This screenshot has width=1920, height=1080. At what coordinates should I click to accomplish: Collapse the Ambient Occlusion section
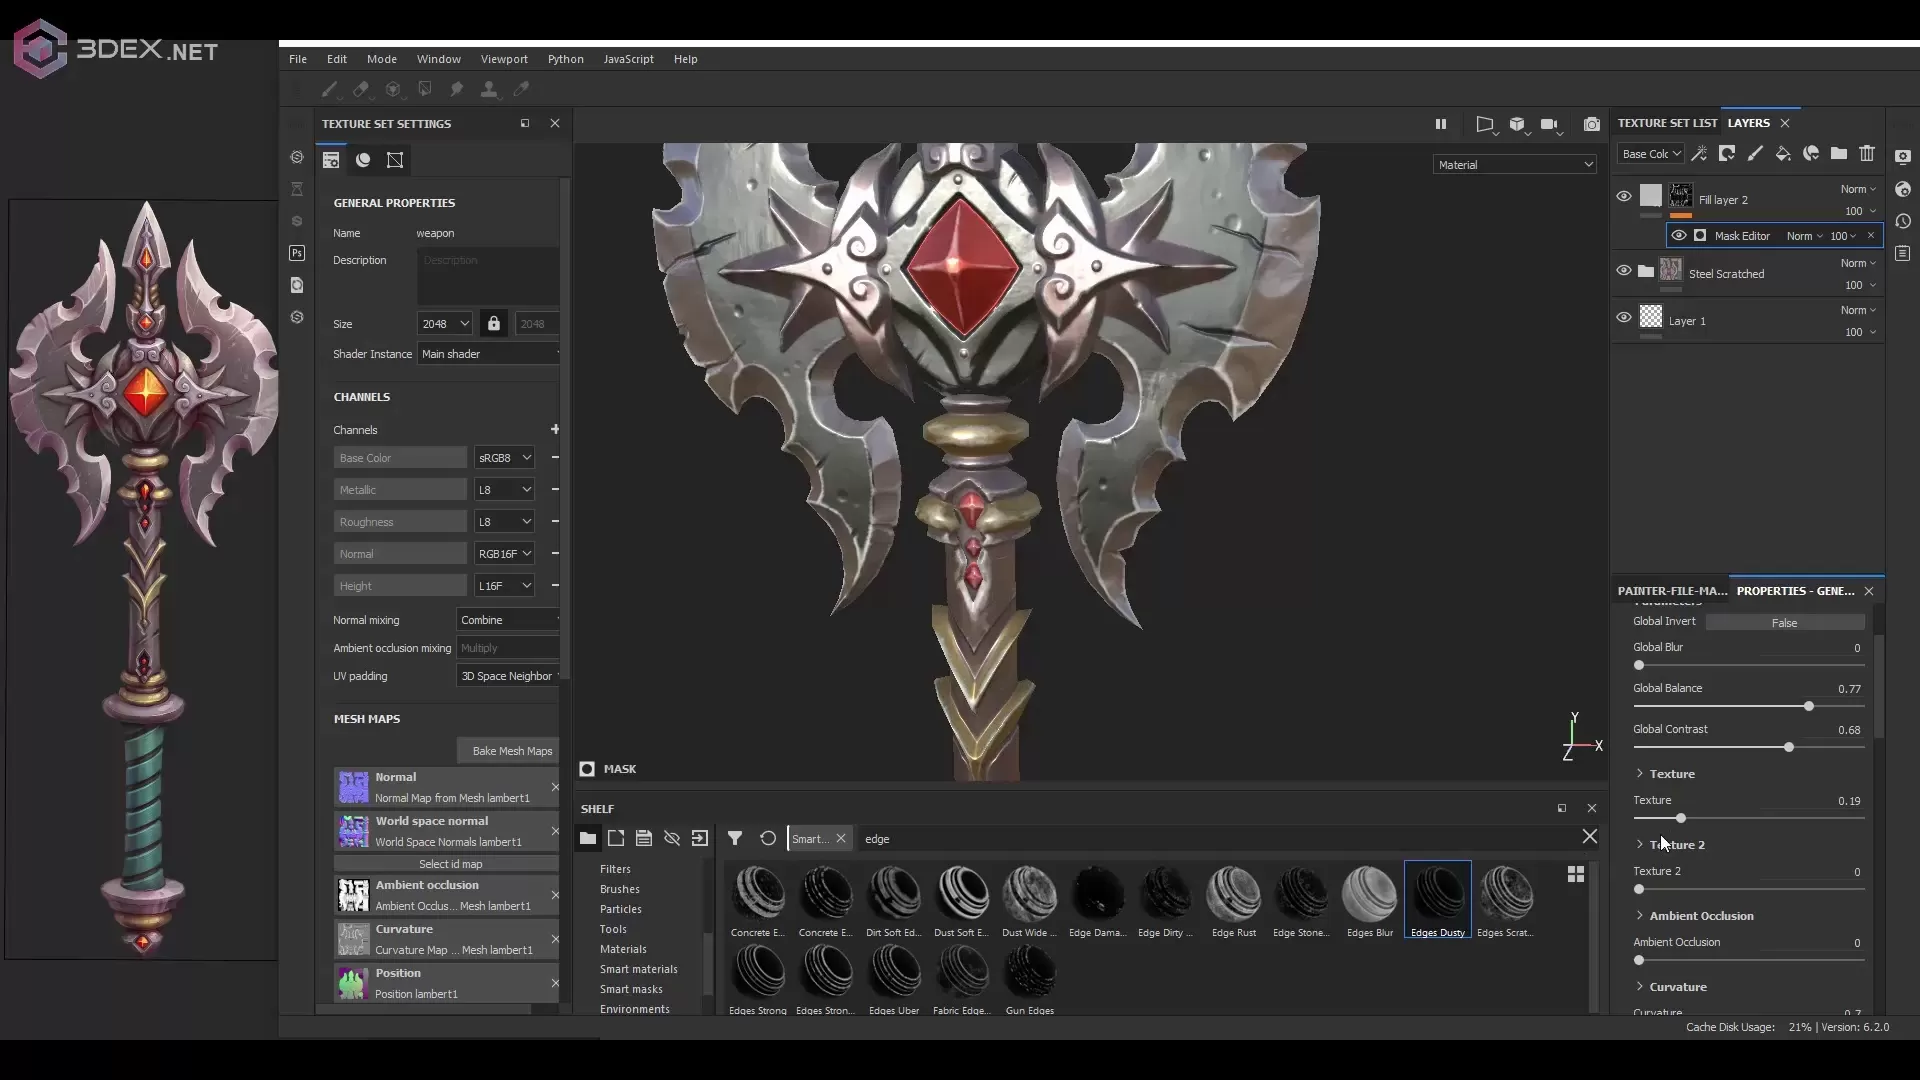(x=1640, y=915)
